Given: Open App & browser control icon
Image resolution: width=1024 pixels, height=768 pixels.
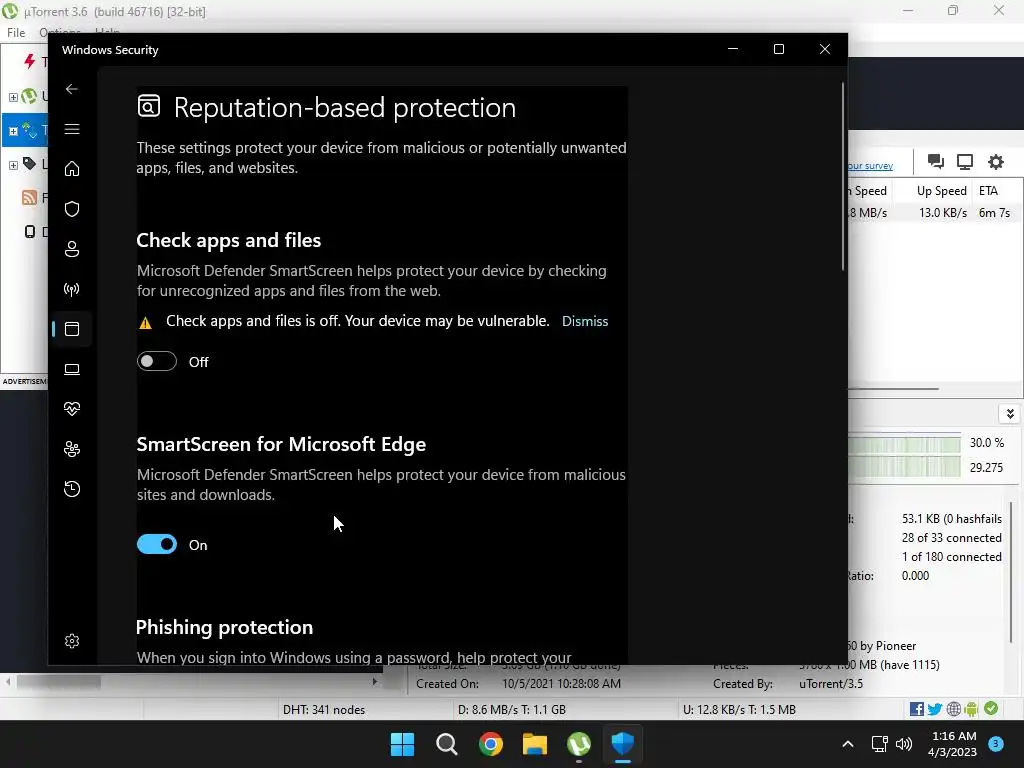Looking at the screenshot, I should pos(72,329).
